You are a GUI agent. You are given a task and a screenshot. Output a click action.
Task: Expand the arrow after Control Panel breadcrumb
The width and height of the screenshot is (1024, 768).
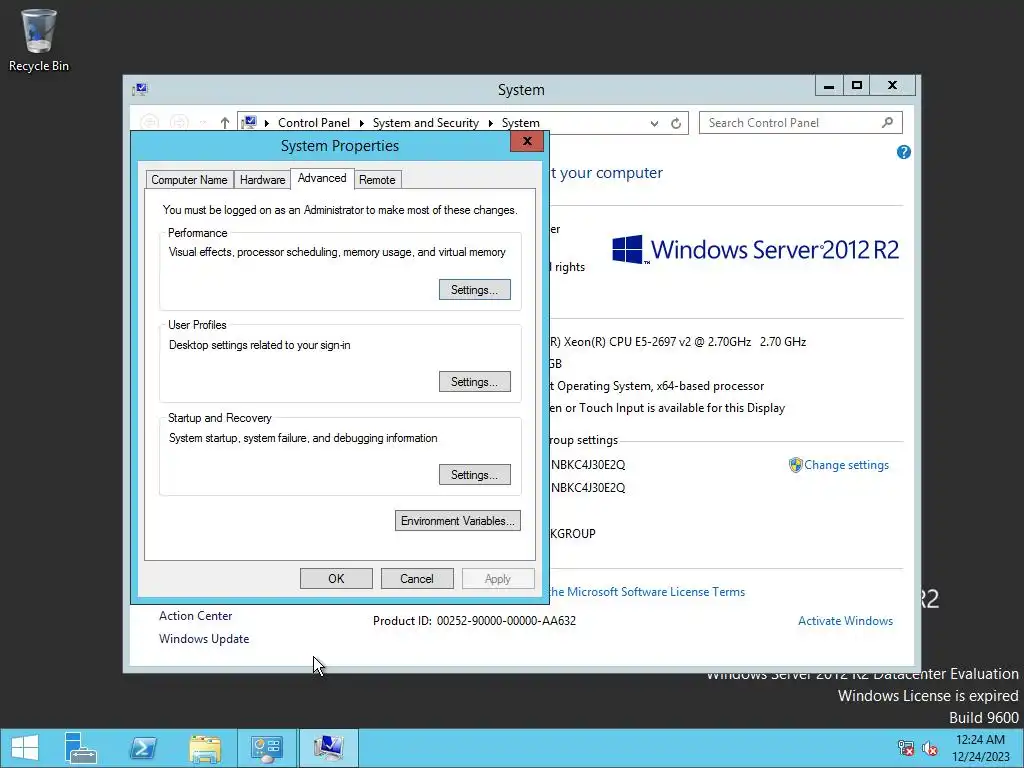tap(361, 123)
